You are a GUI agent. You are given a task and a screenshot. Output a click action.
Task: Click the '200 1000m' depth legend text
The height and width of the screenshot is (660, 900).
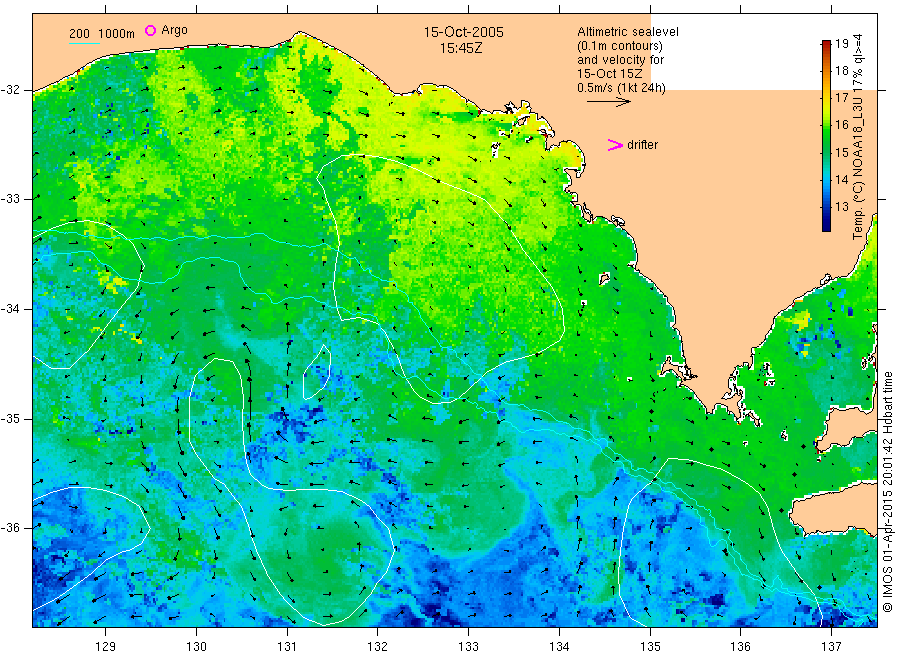(x=102, y=34)
